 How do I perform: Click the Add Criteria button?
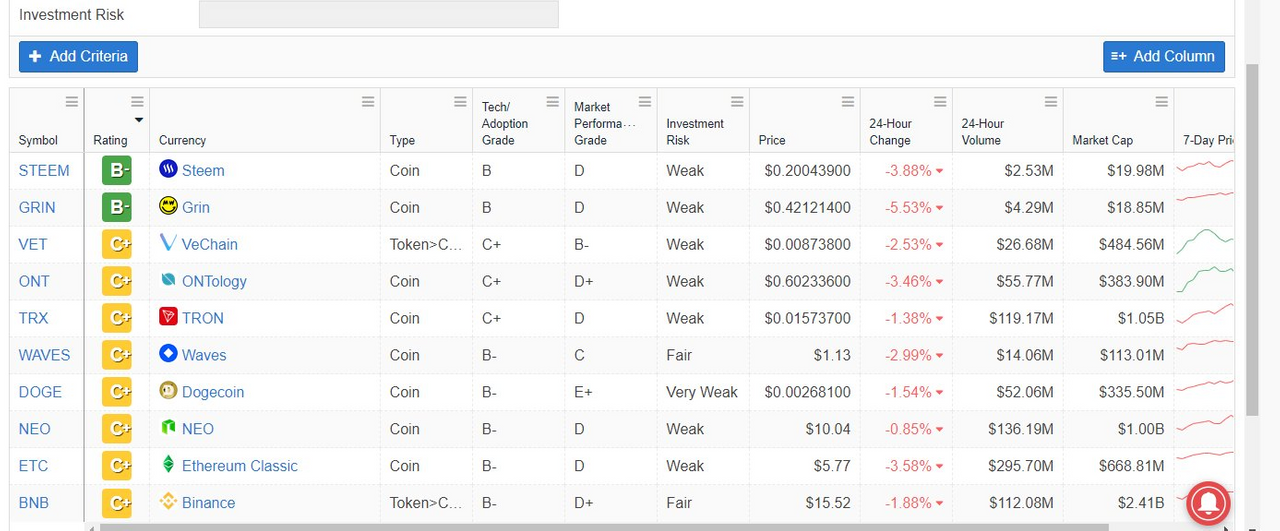click(x=78, y=56)
